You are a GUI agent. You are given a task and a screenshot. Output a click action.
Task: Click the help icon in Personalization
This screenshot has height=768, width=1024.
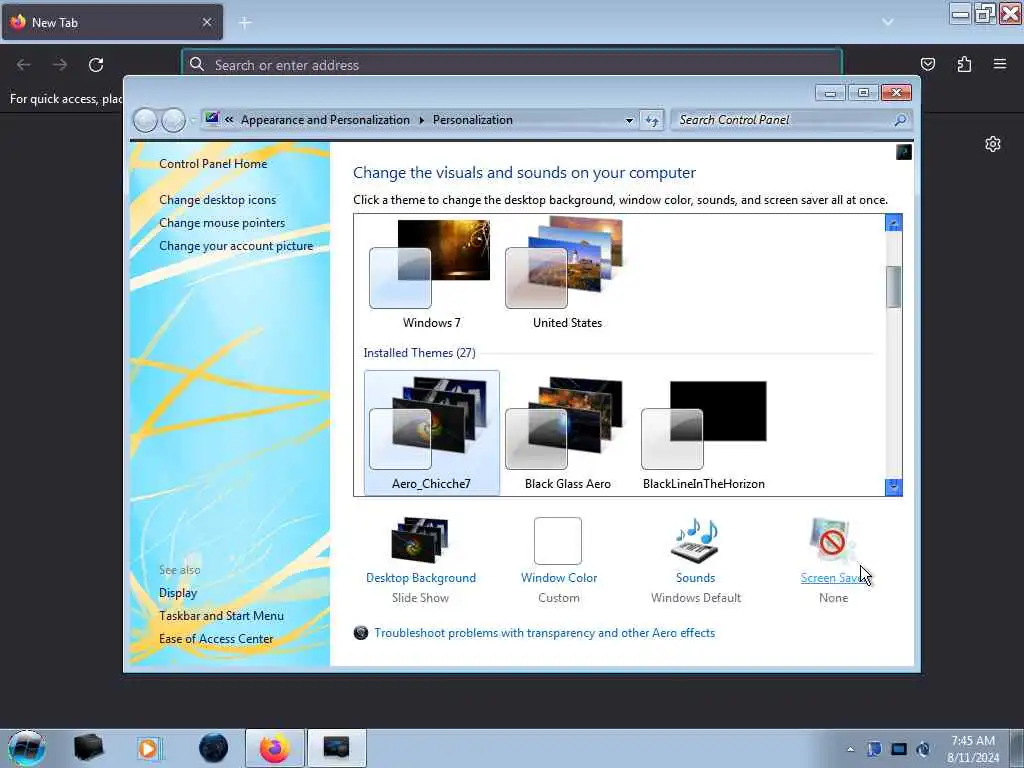click(904, 152)
